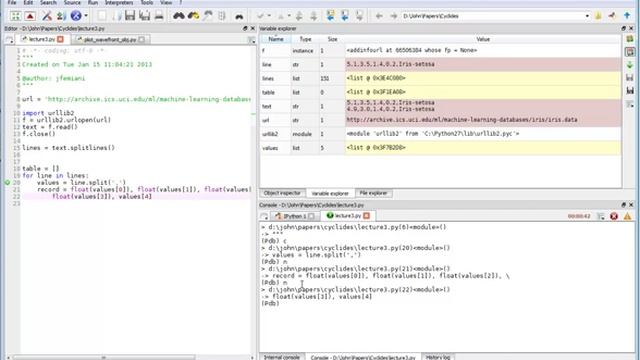Close the plot_wavefront_obj.py tab via its box
This screenshot has height=360, width=640.
point(141,39)
